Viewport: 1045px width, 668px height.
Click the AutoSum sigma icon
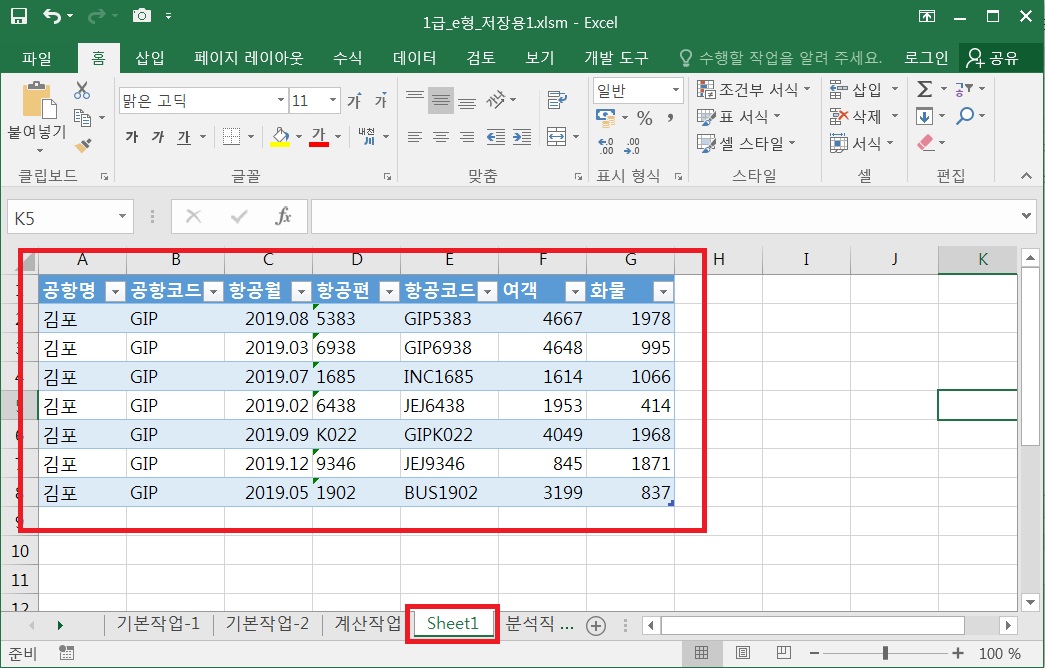pyautogui.click(x=925, y=89)
